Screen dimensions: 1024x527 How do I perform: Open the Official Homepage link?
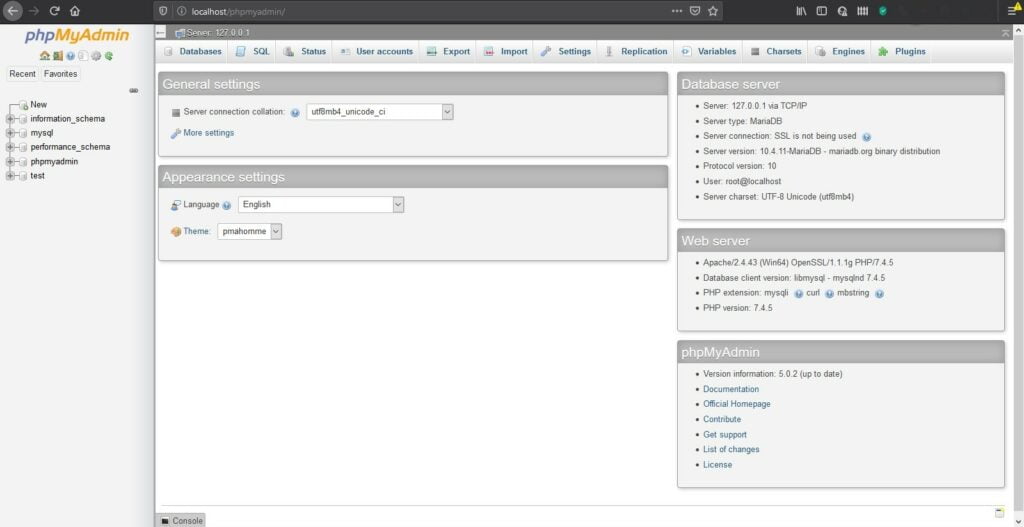pyautogui.click(x=737, y=404)
